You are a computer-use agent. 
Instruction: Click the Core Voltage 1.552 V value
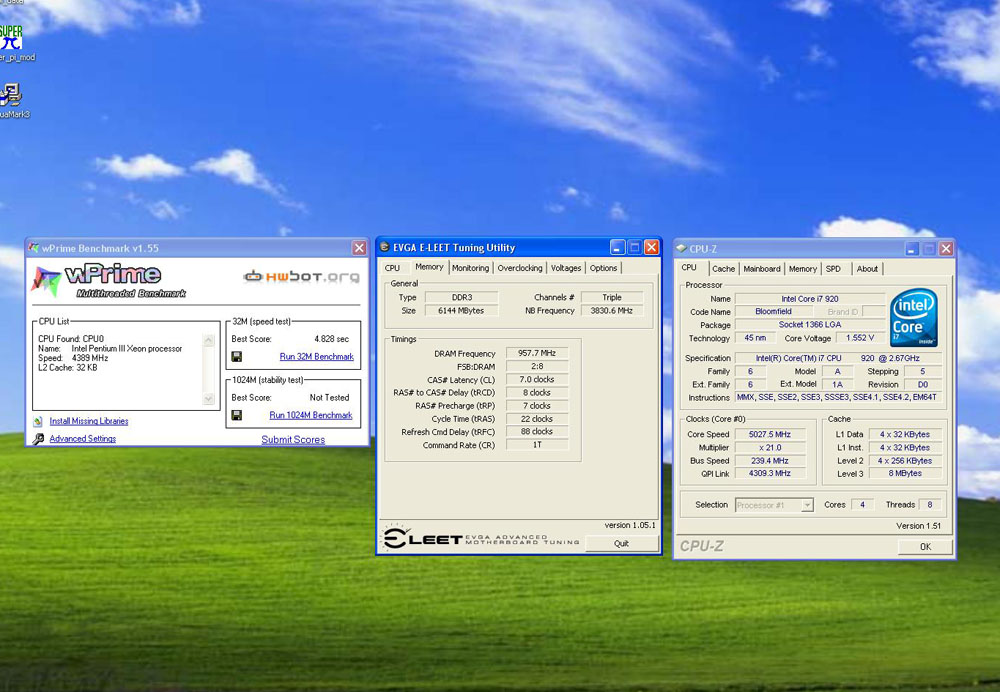tap(860, 338)
